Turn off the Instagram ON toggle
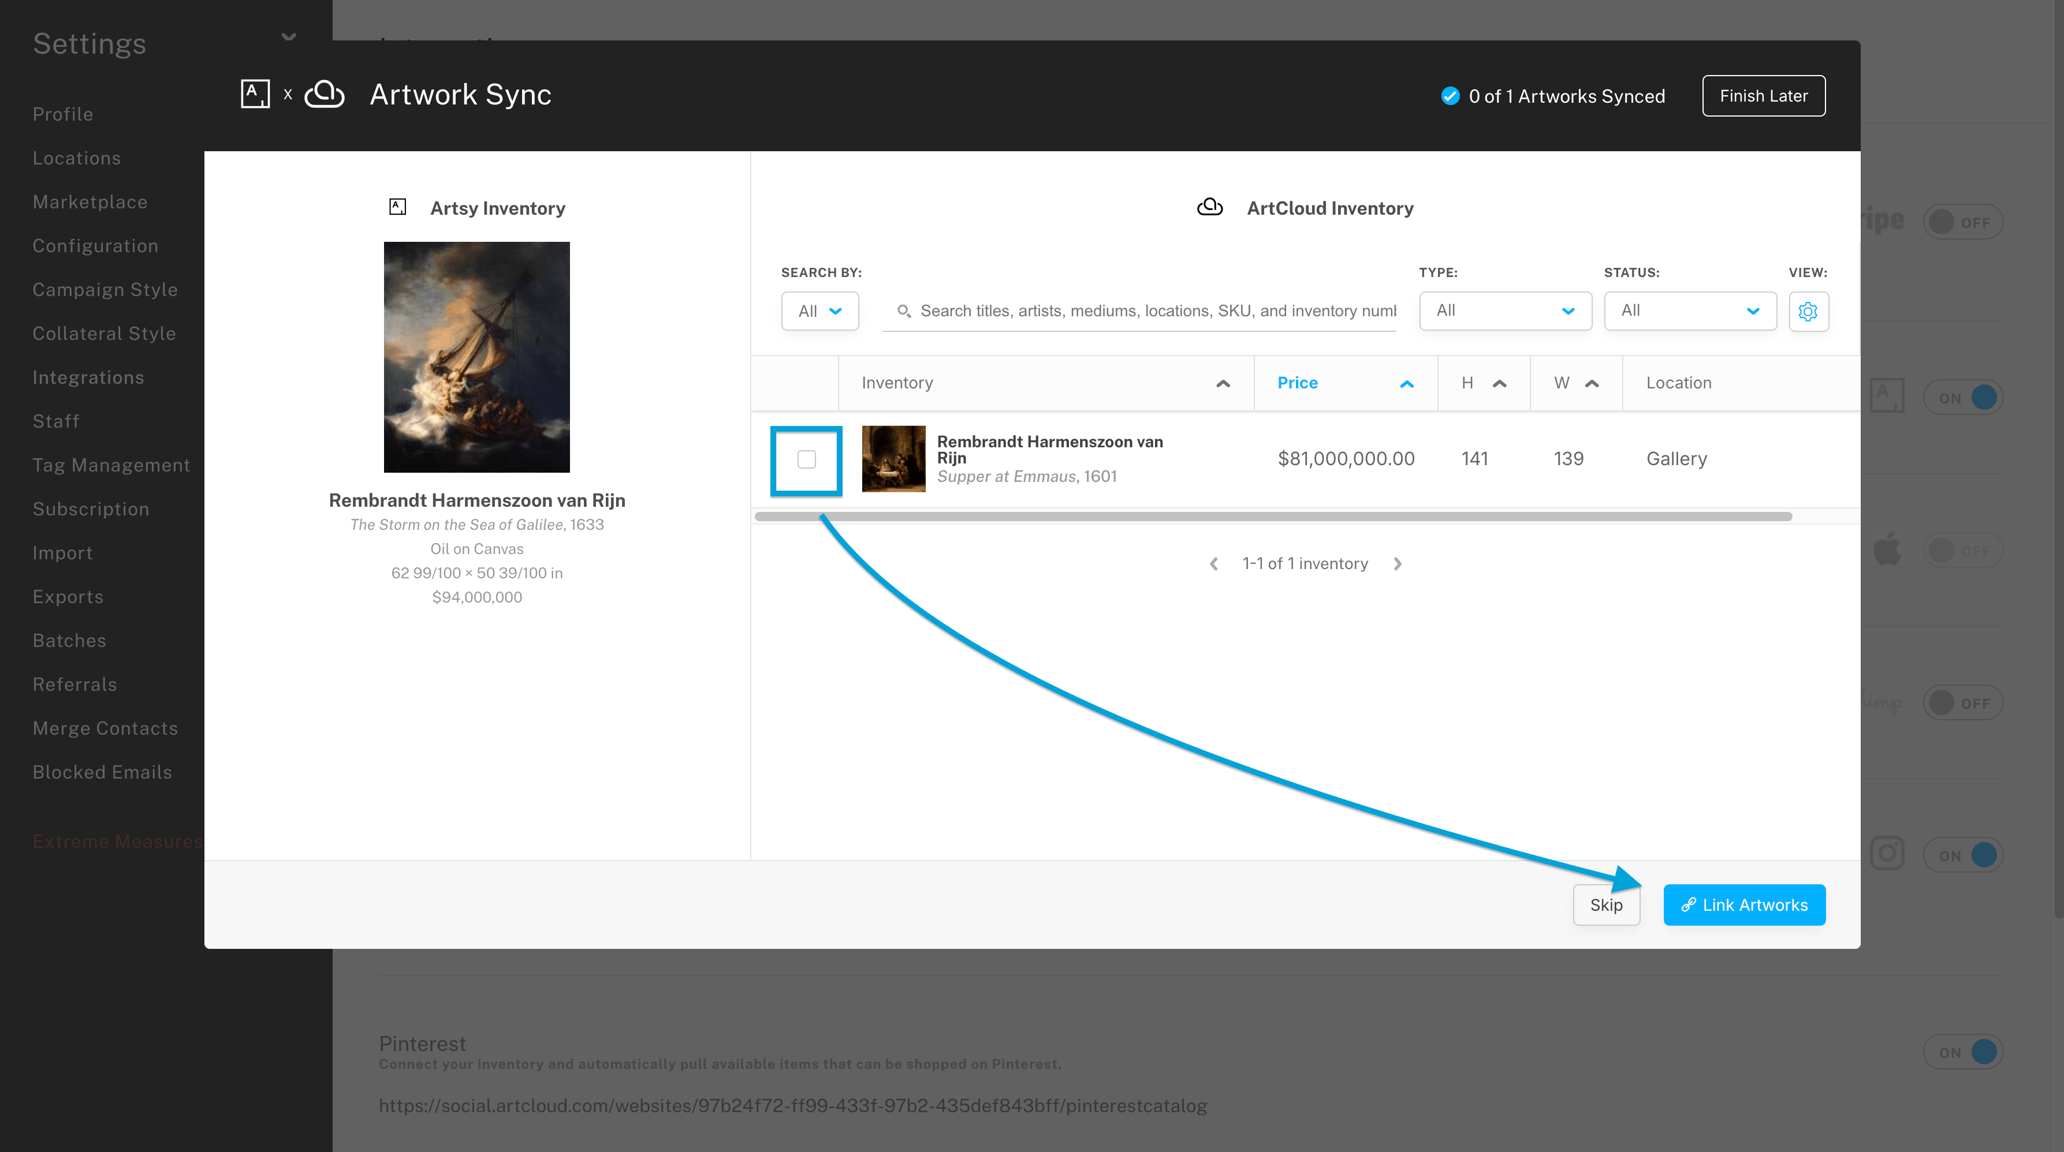This screenshot has height=1152, width=2064. pyautogui.click(x=1963, y=854)
